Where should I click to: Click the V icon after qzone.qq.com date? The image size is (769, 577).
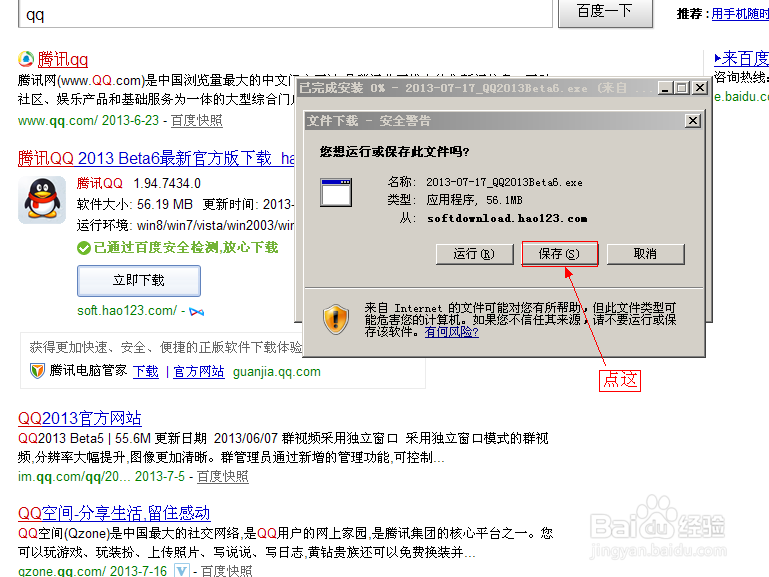pos(182,571)
